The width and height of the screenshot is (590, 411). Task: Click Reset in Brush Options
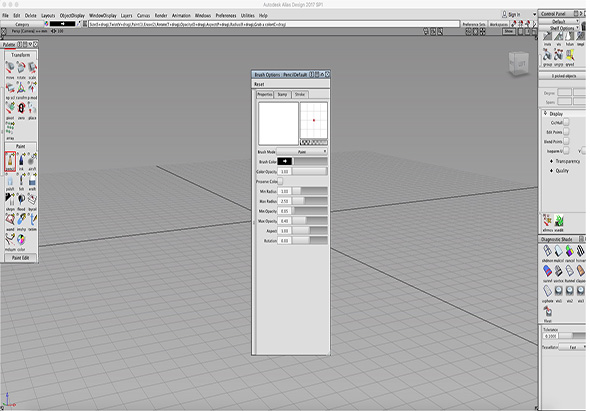[259, 84]
